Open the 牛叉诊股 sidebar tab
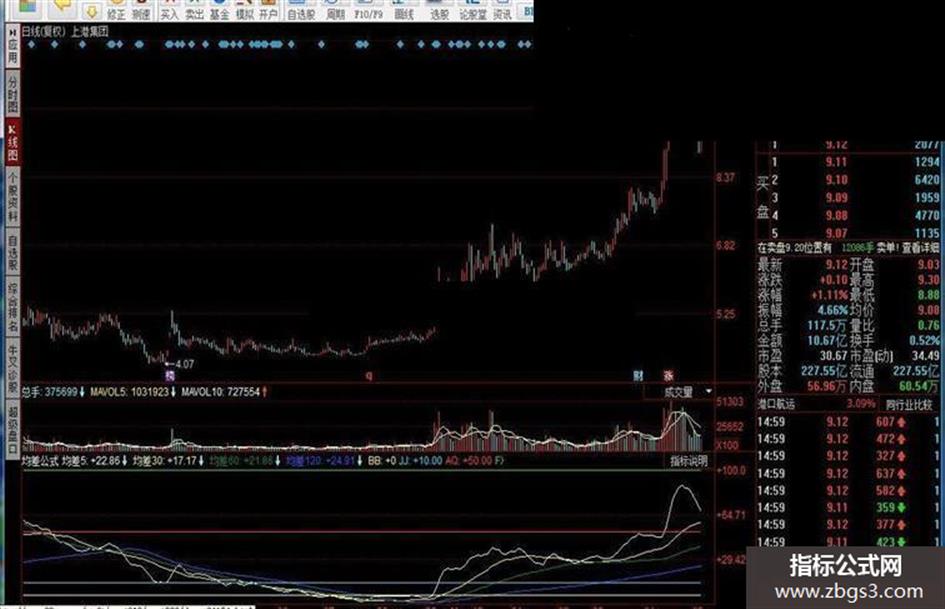The height and width of the screenshot is (609, 945). tap(12, 370)
